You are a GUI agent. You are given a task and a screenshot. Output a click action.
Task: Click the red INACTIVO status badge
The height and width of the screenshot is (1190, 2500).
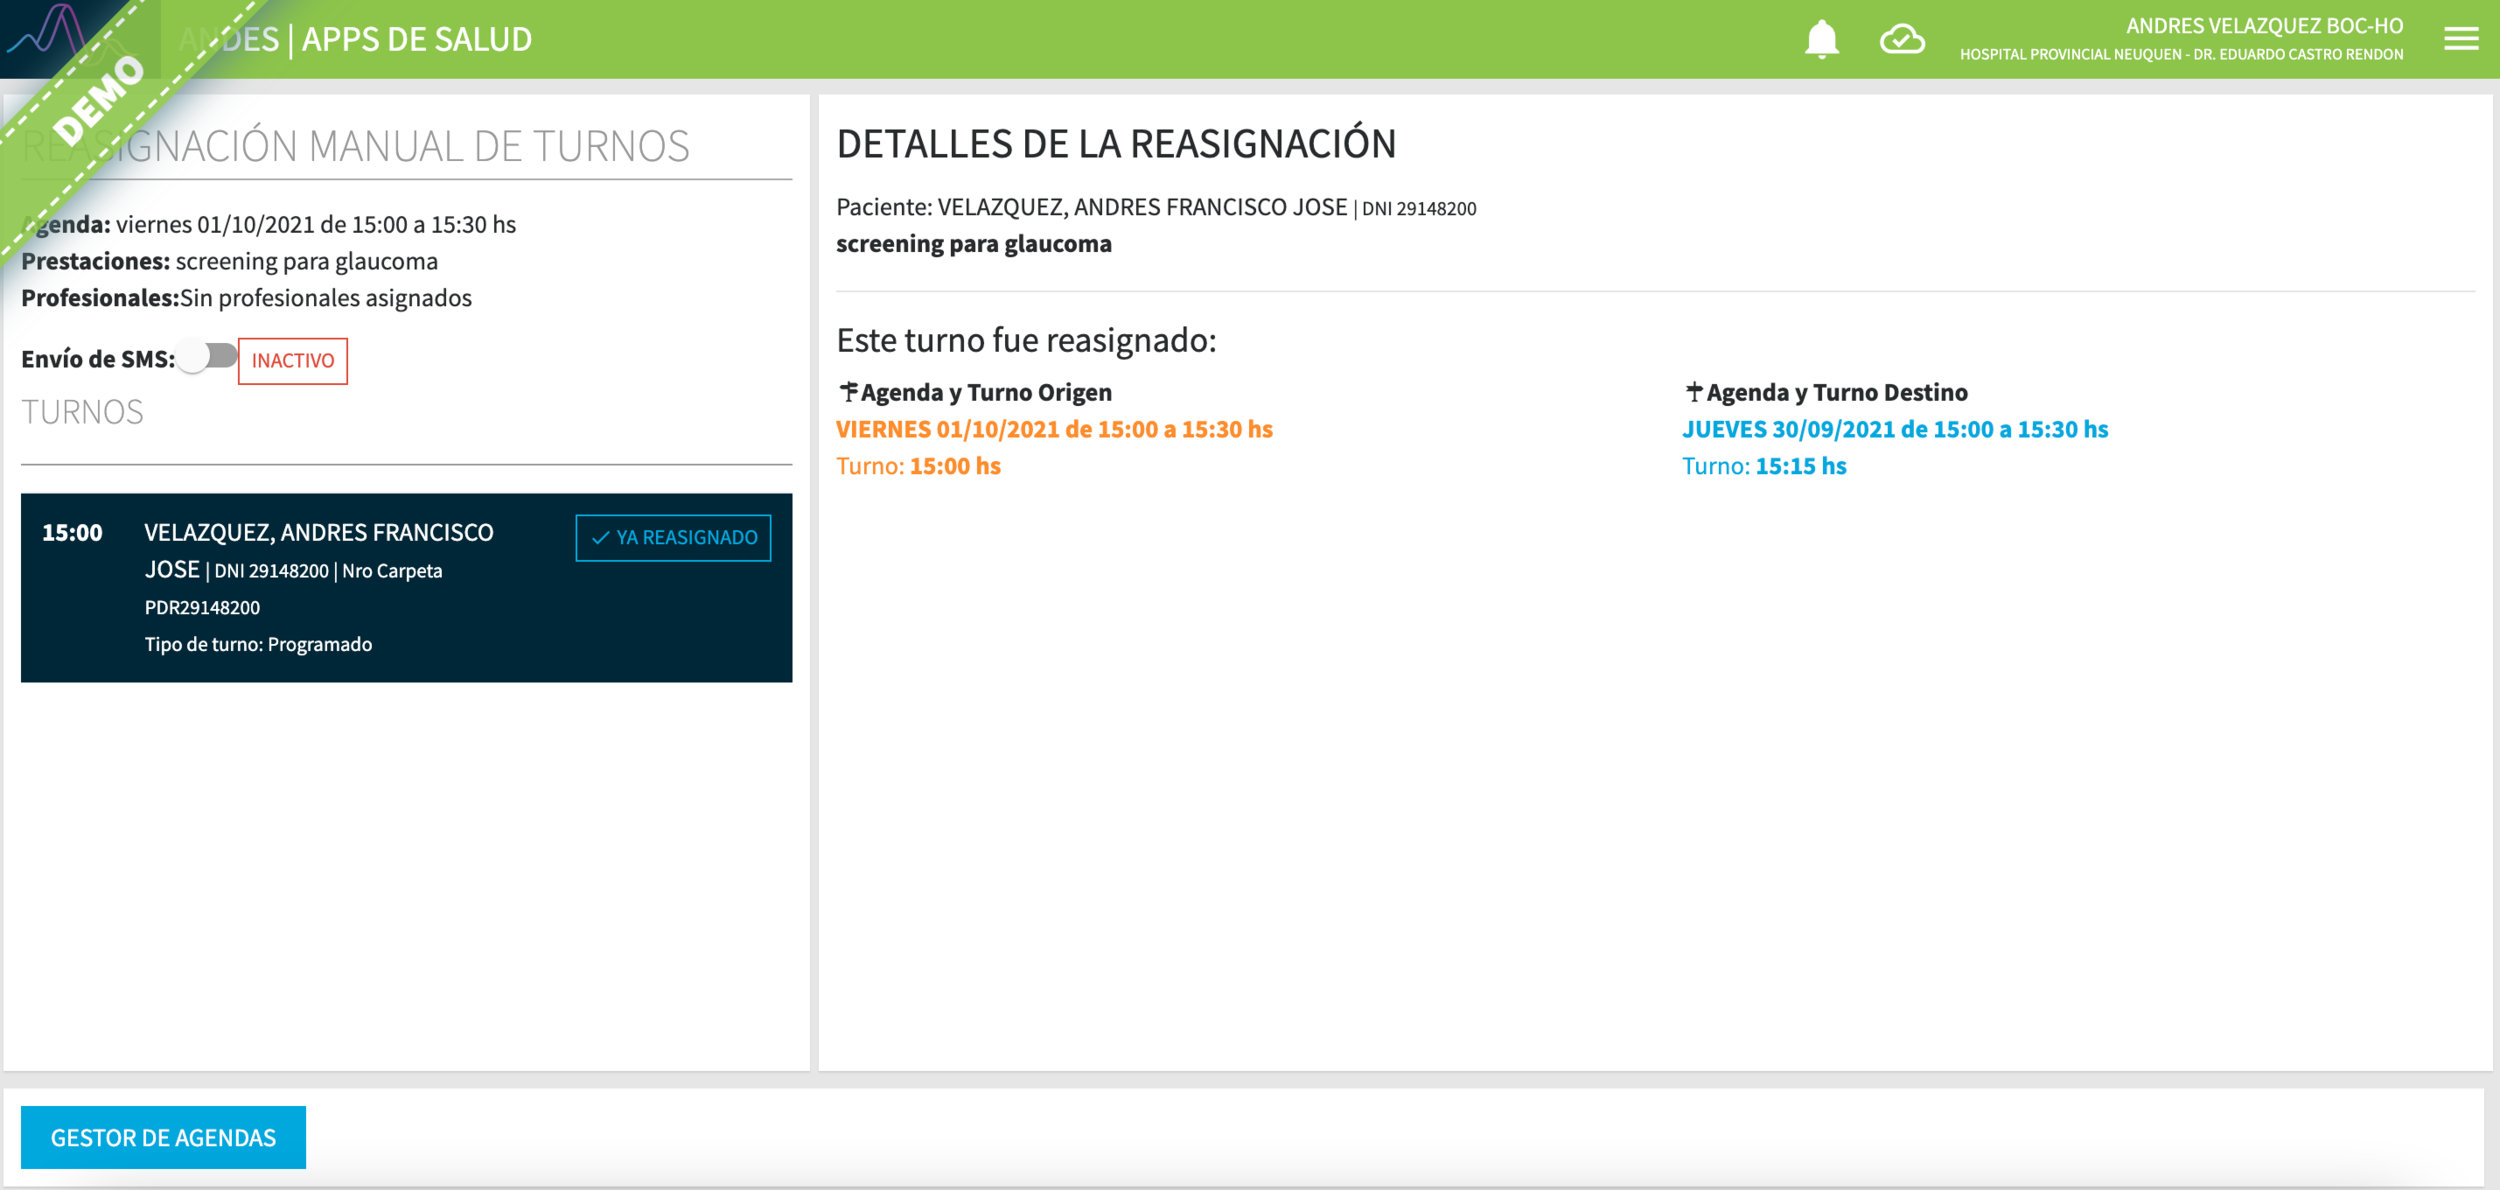pos(293,361)
